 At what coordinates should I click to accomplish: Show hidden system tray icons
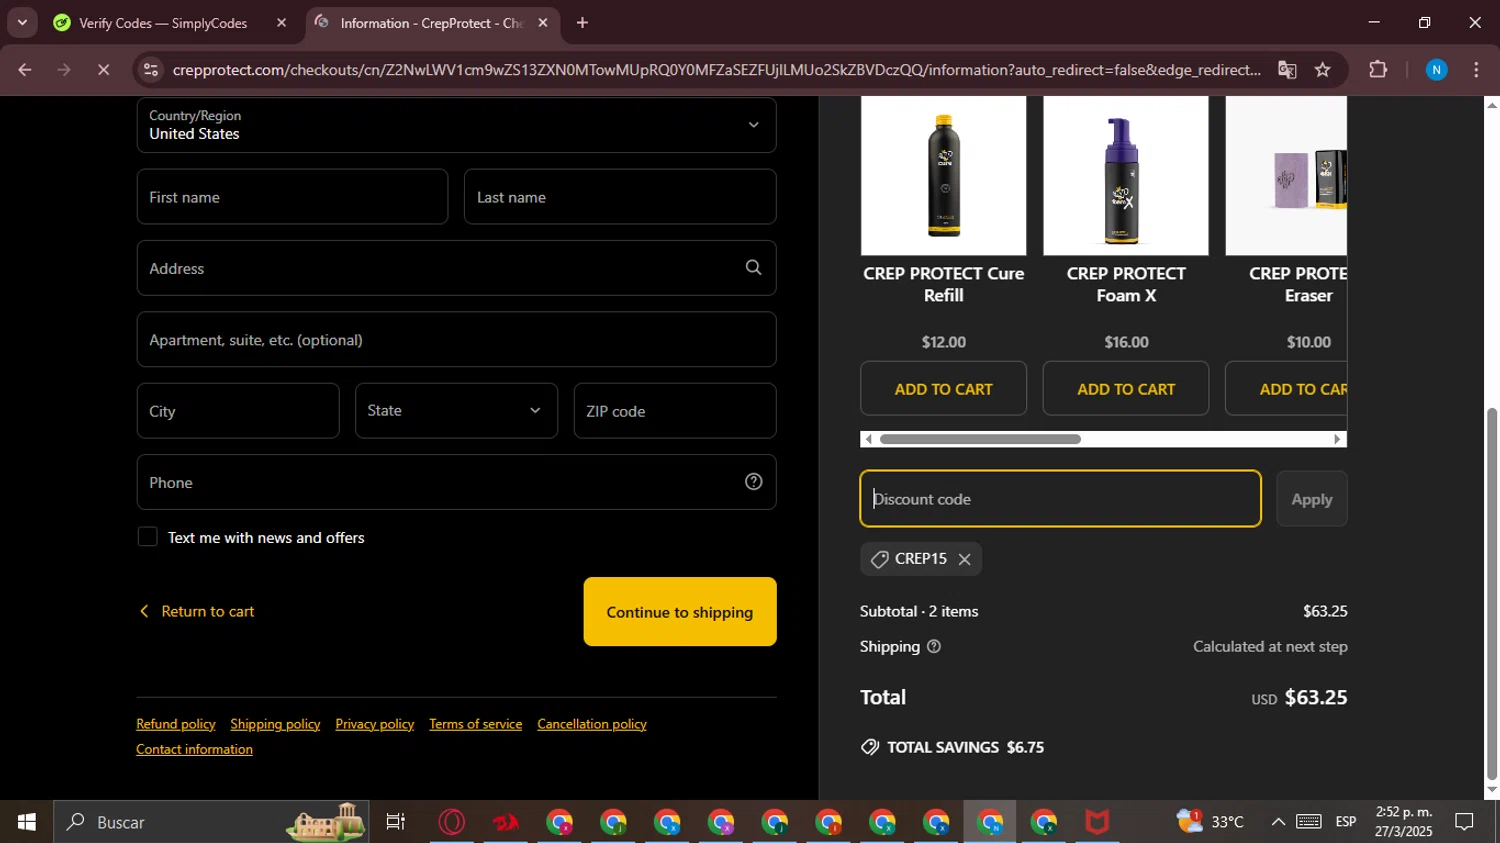click(x=1278, y=822)
